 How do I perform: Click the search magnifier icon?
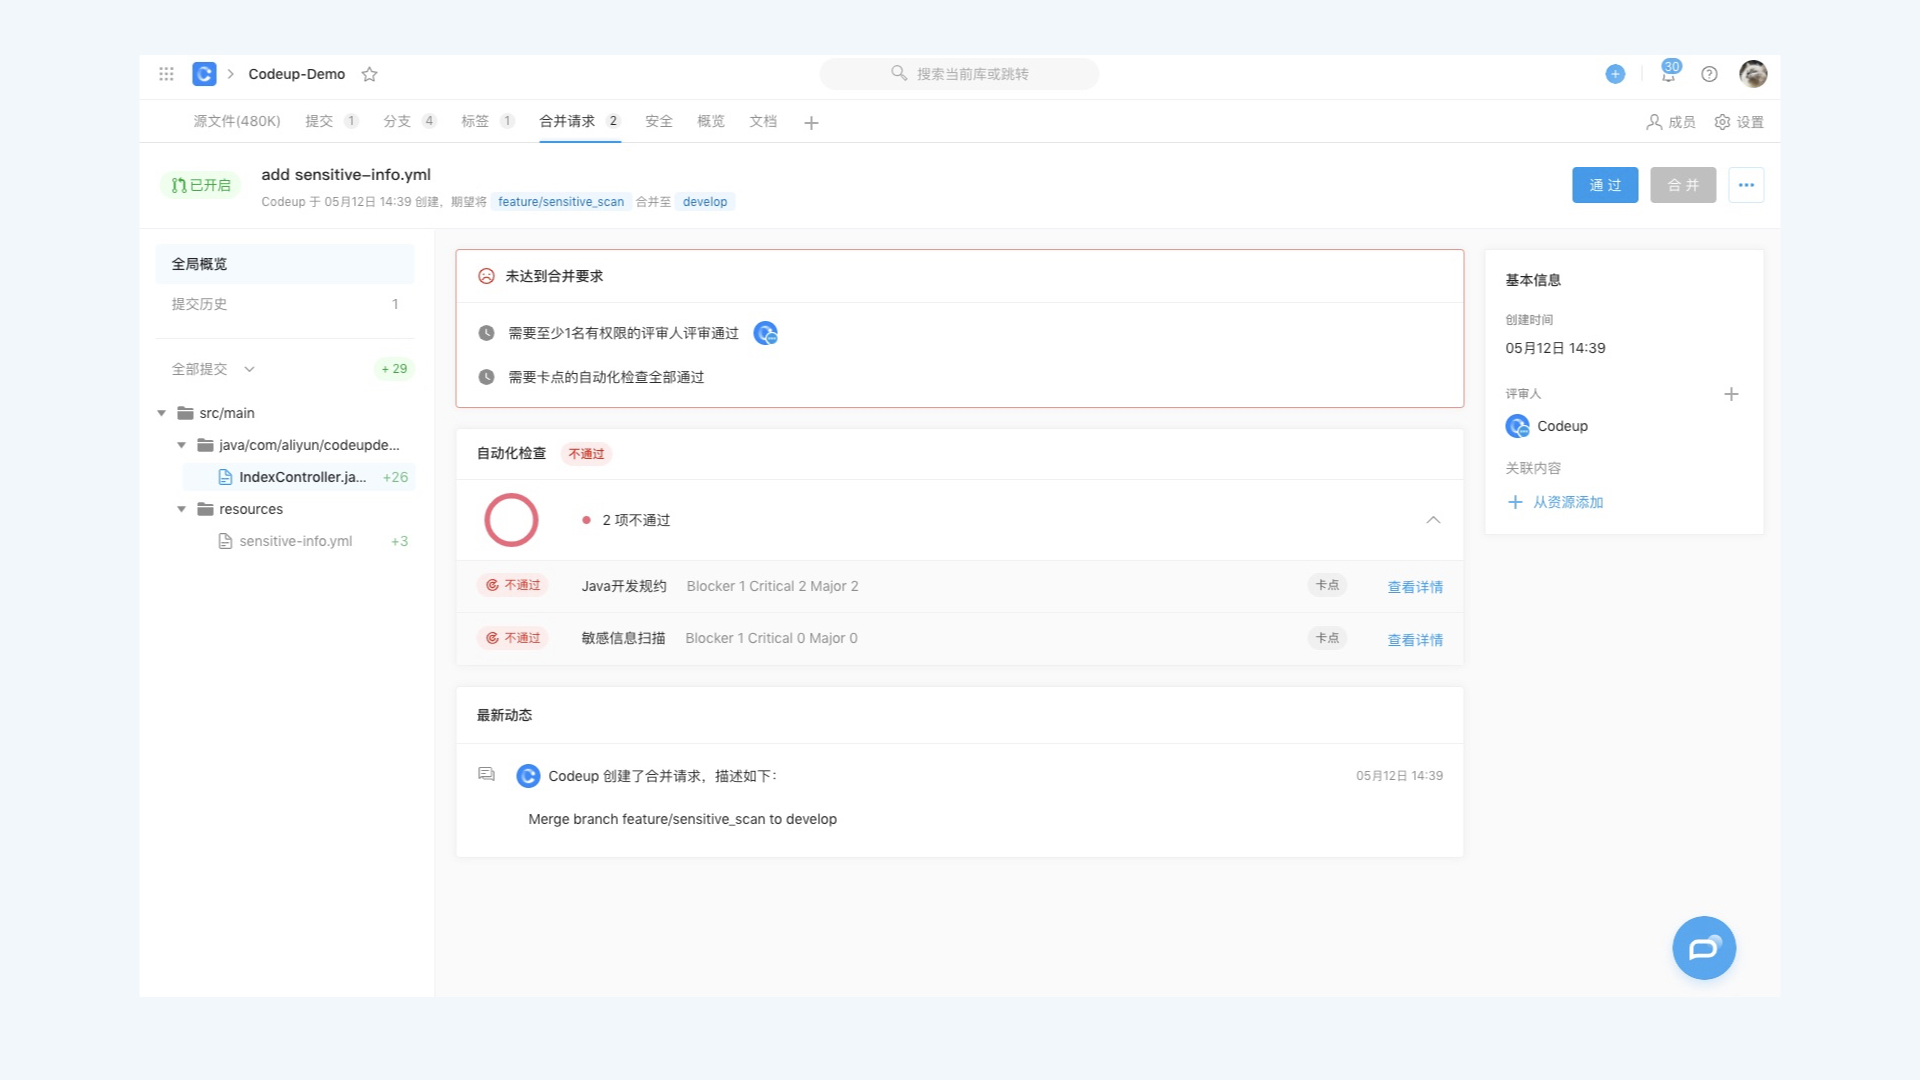coord(899,73)
